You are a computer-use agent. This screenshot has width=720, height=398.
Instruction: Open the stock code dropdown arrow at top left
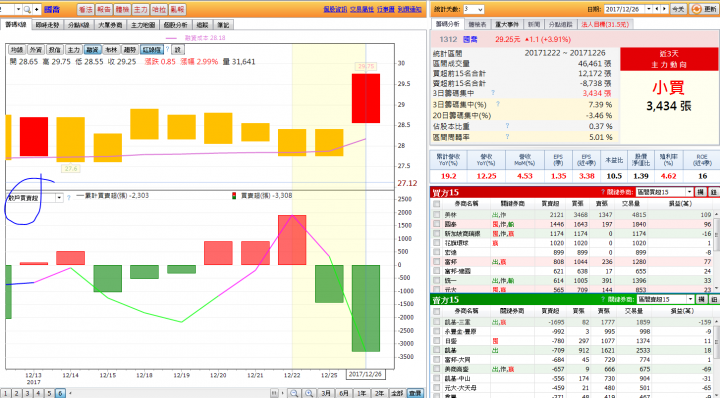[18, 9]
